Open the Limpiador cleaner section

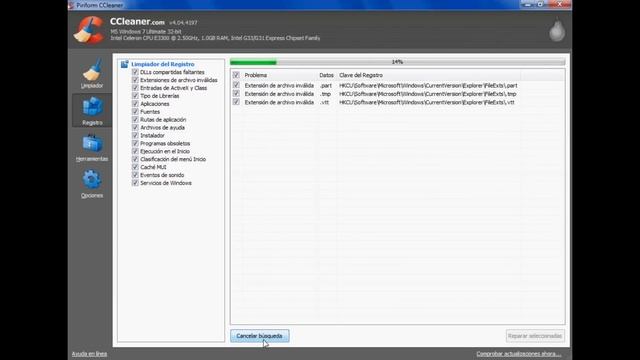pyautogui.click(x=92, y=73)
